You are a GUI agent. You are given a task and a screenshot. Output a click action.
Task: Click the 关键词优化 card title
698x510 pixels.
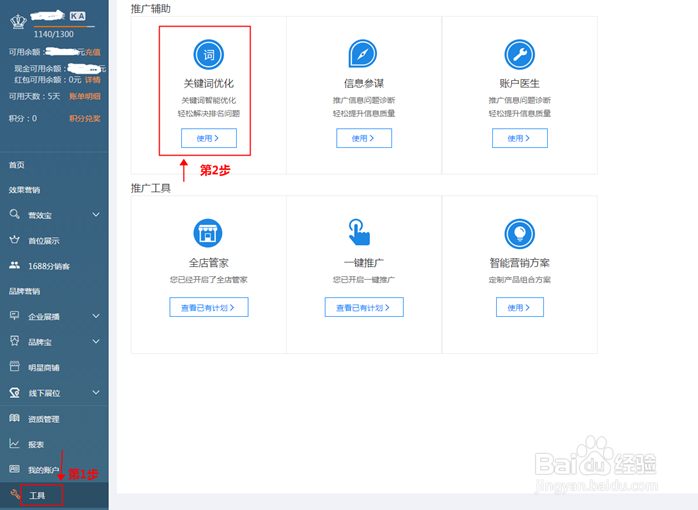tap(209, 83)
